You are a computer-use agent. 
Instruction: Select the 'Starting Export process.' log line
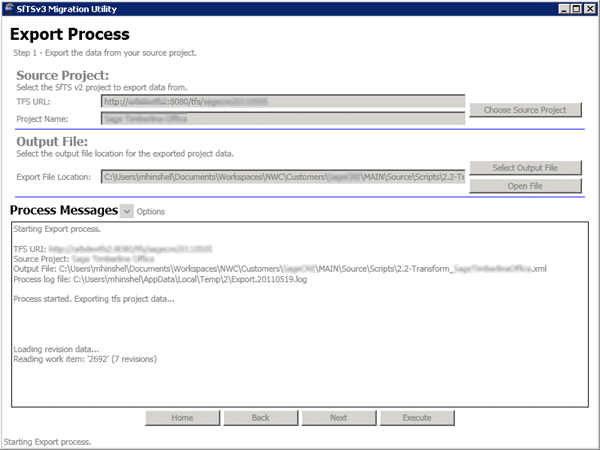coord(57,229)
